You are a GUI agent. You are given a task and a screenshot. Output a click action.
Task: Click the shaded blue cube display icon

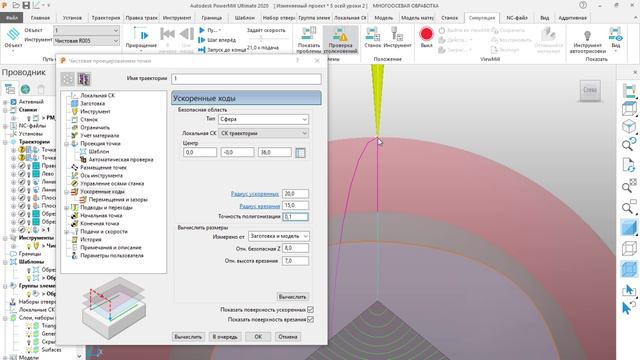tap(629, 227)
